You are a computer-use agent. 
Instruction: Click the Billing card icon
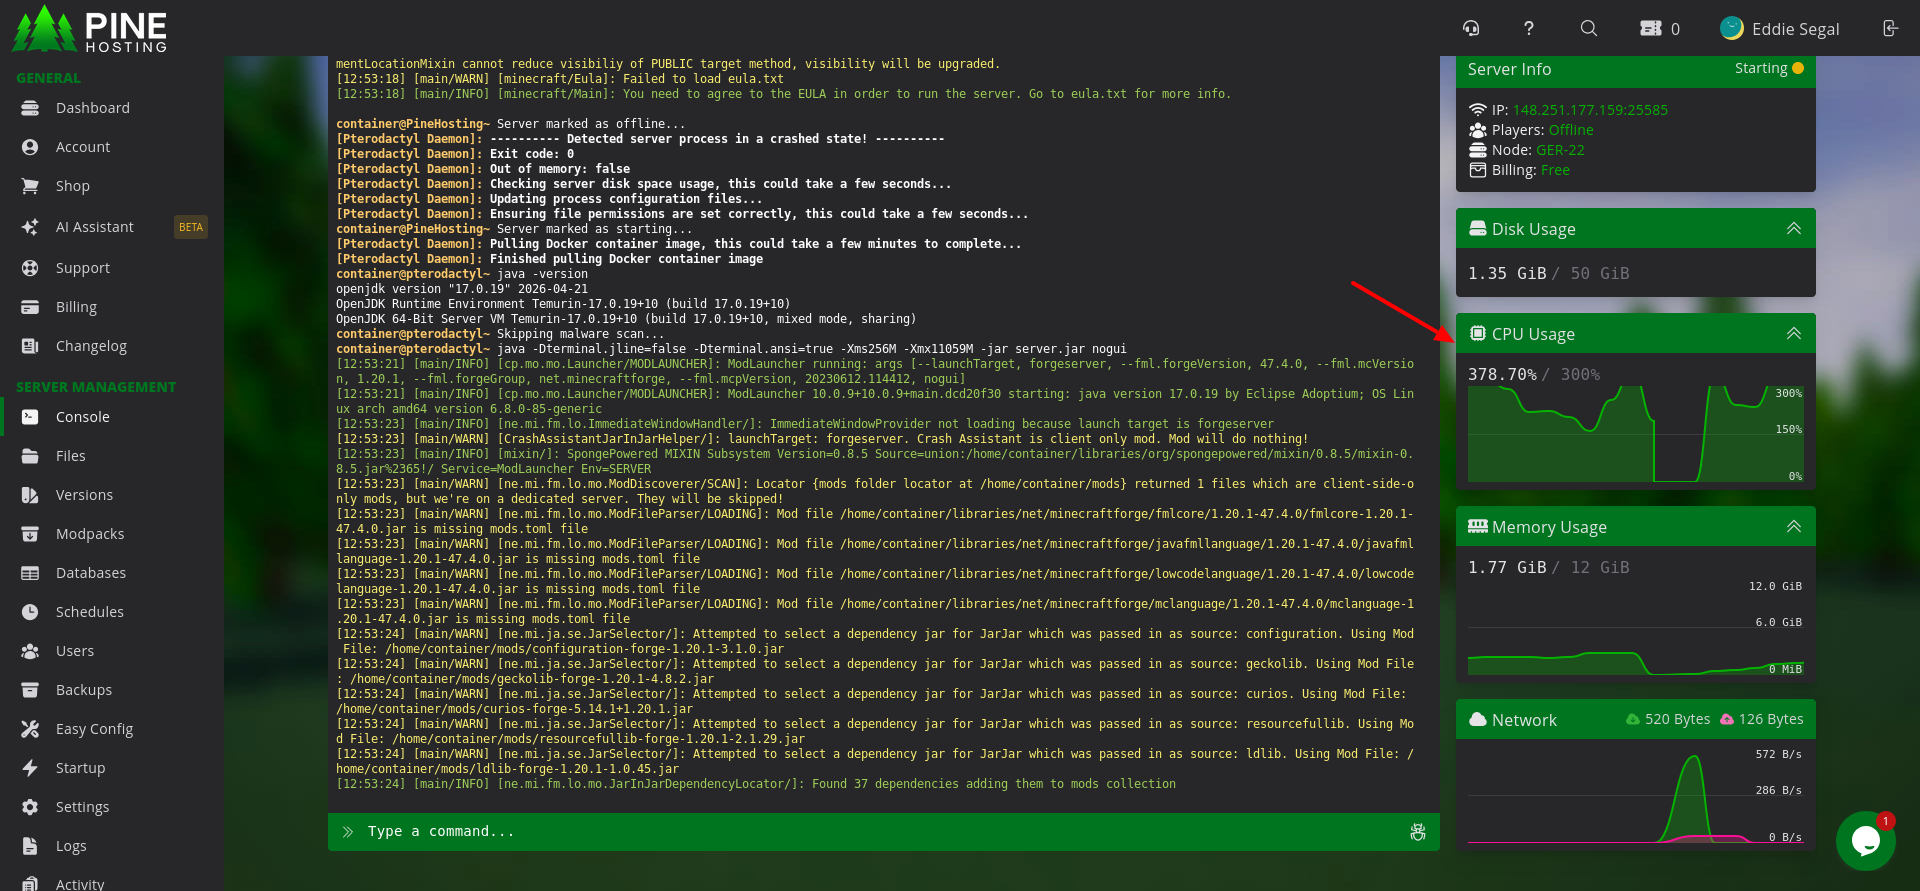pyautogui.click(x=30, y=307)
